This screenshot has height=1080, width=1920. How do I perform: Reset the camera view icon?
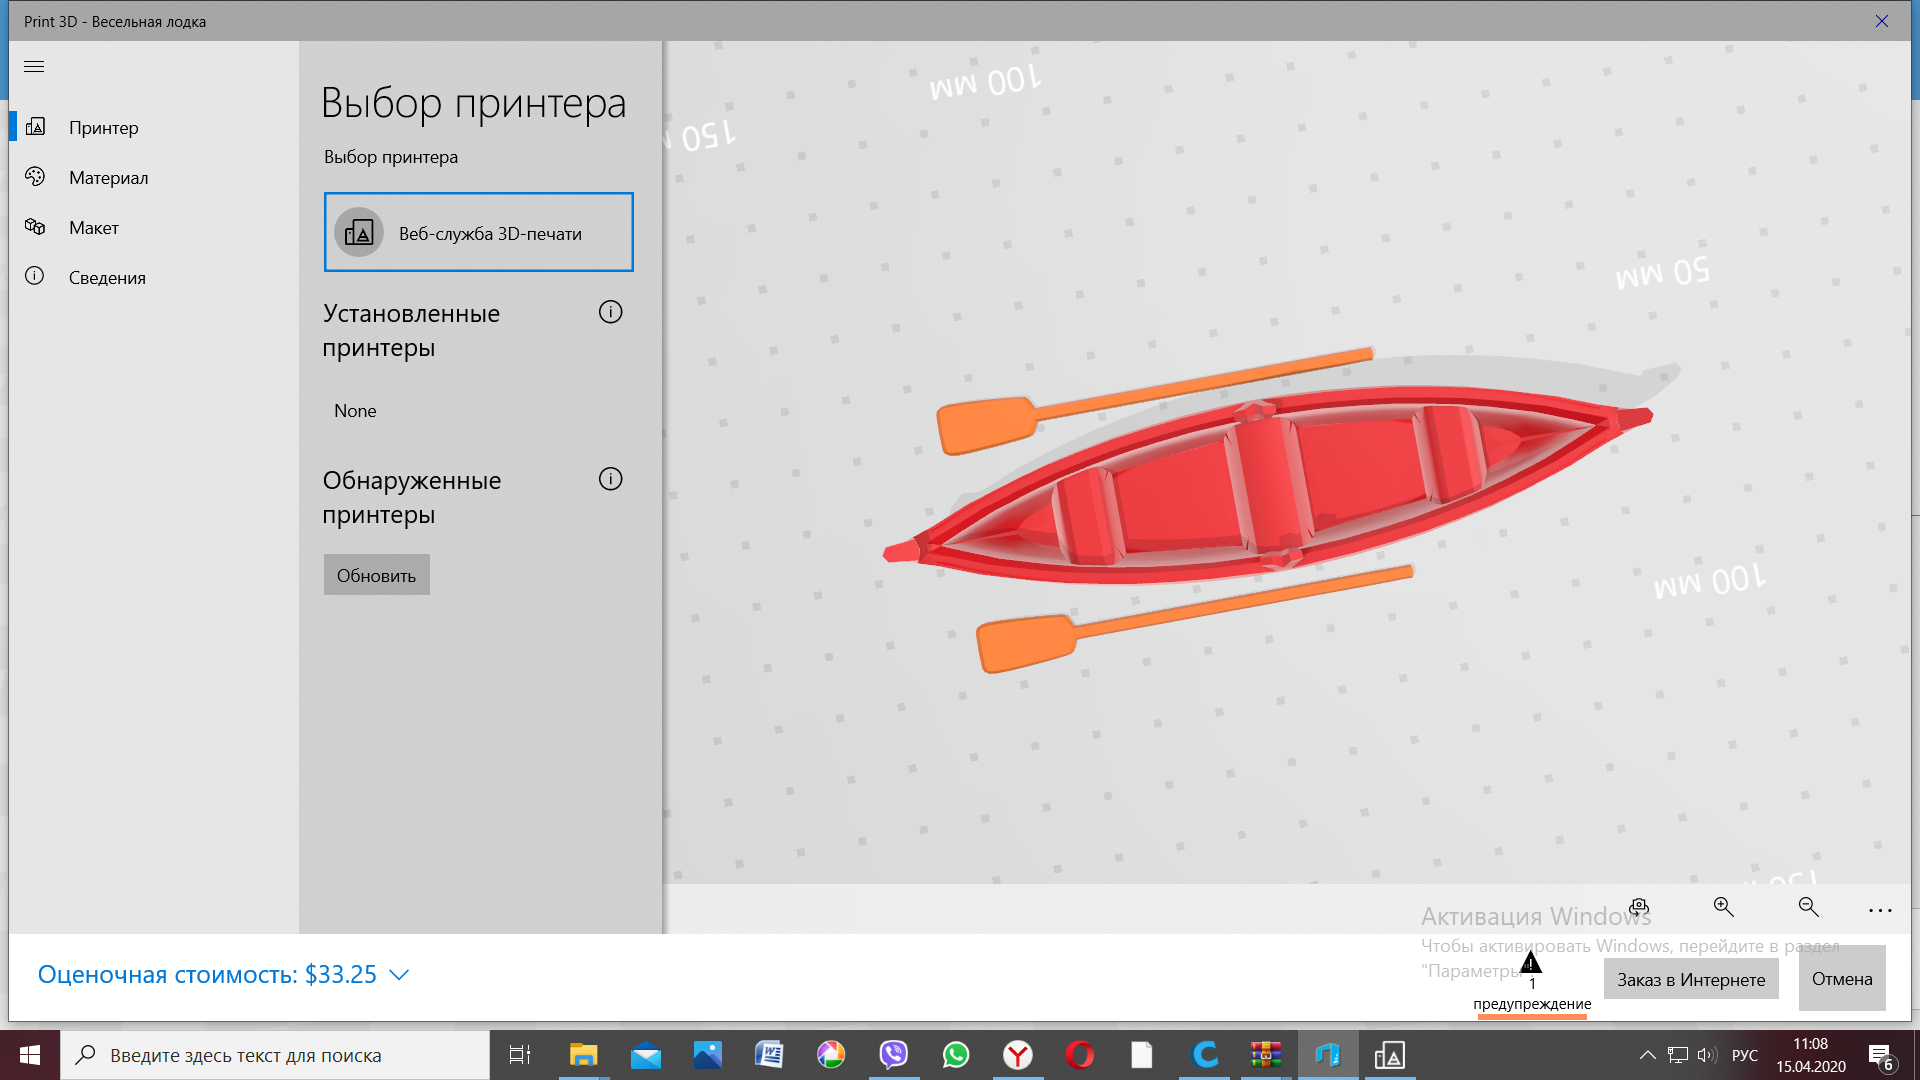[1638, 907]
